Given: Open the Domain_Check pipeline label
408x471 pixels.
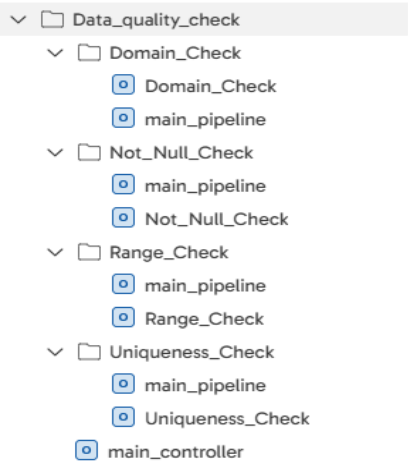Looking at the screenshot, I should coord(211,87).
